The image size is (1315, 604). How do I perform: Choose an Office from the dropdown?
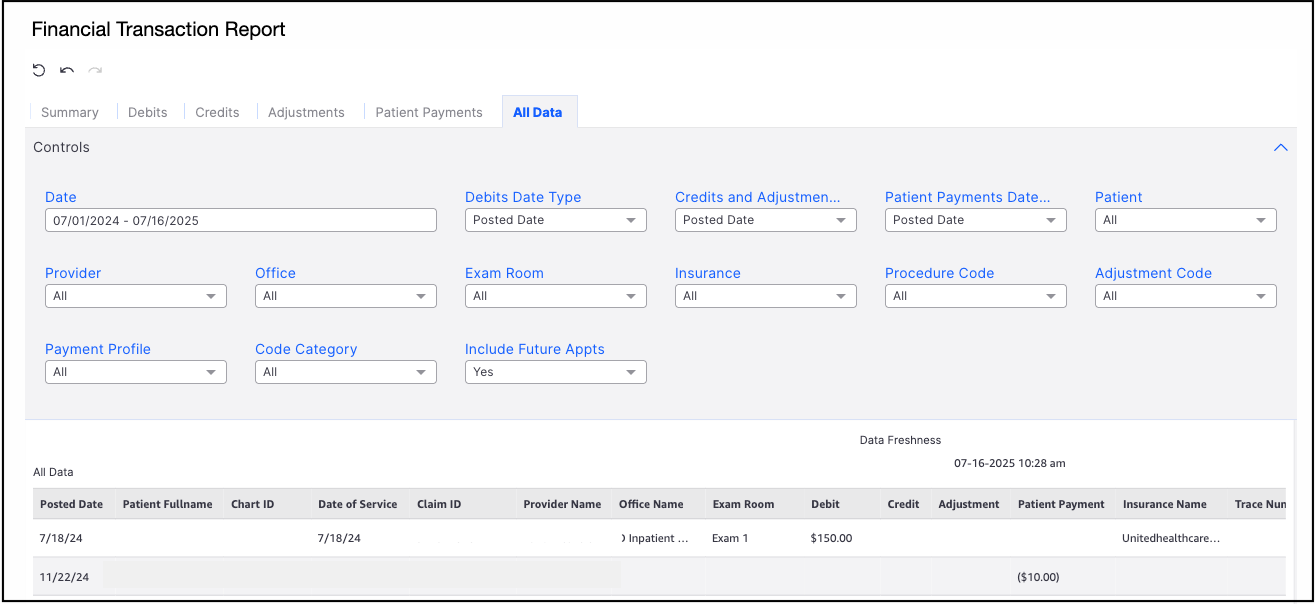pos(346,296)
